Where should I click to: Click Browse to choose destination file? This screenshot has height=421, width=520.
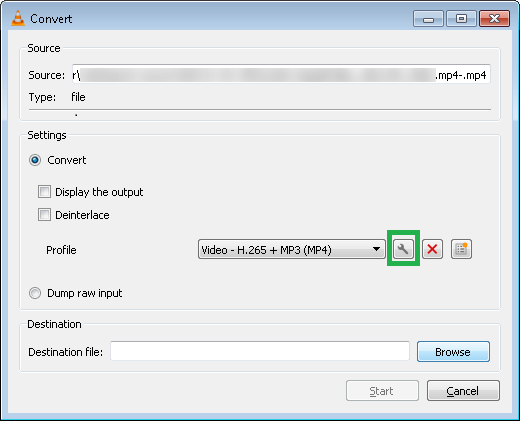click(453, 351)
